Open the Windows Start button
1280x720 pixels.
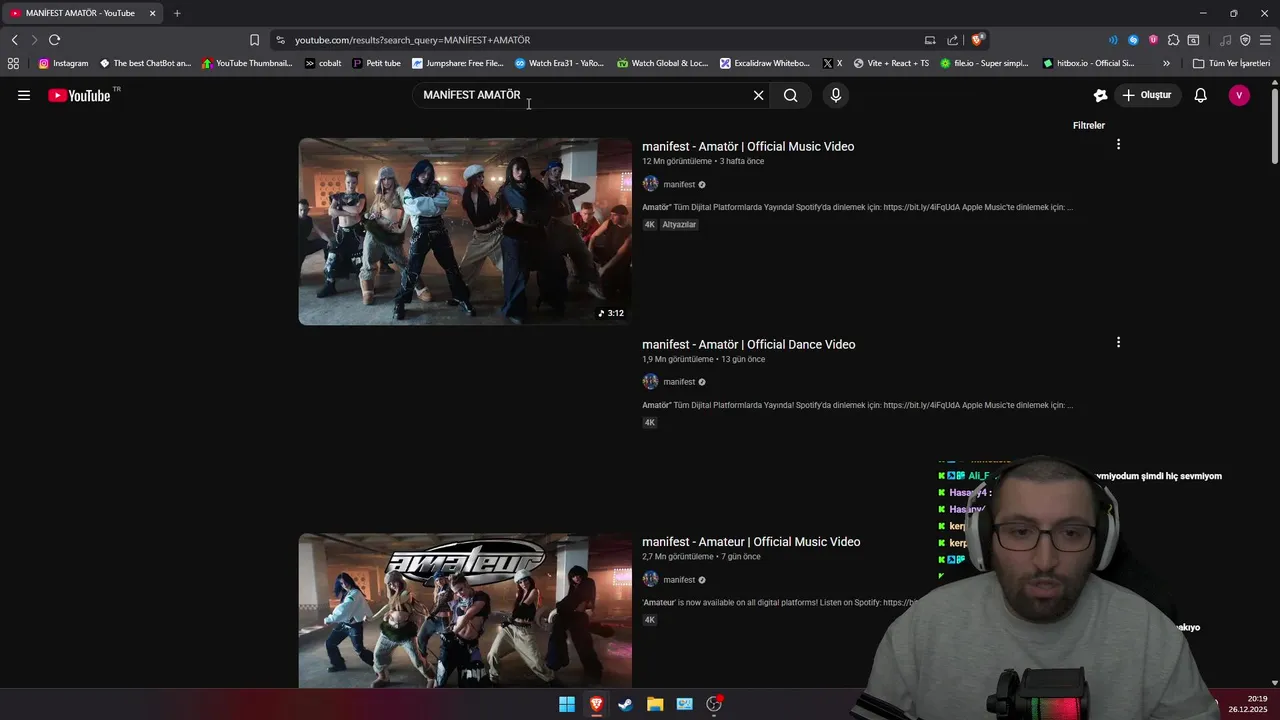click(x=567, y=704)
